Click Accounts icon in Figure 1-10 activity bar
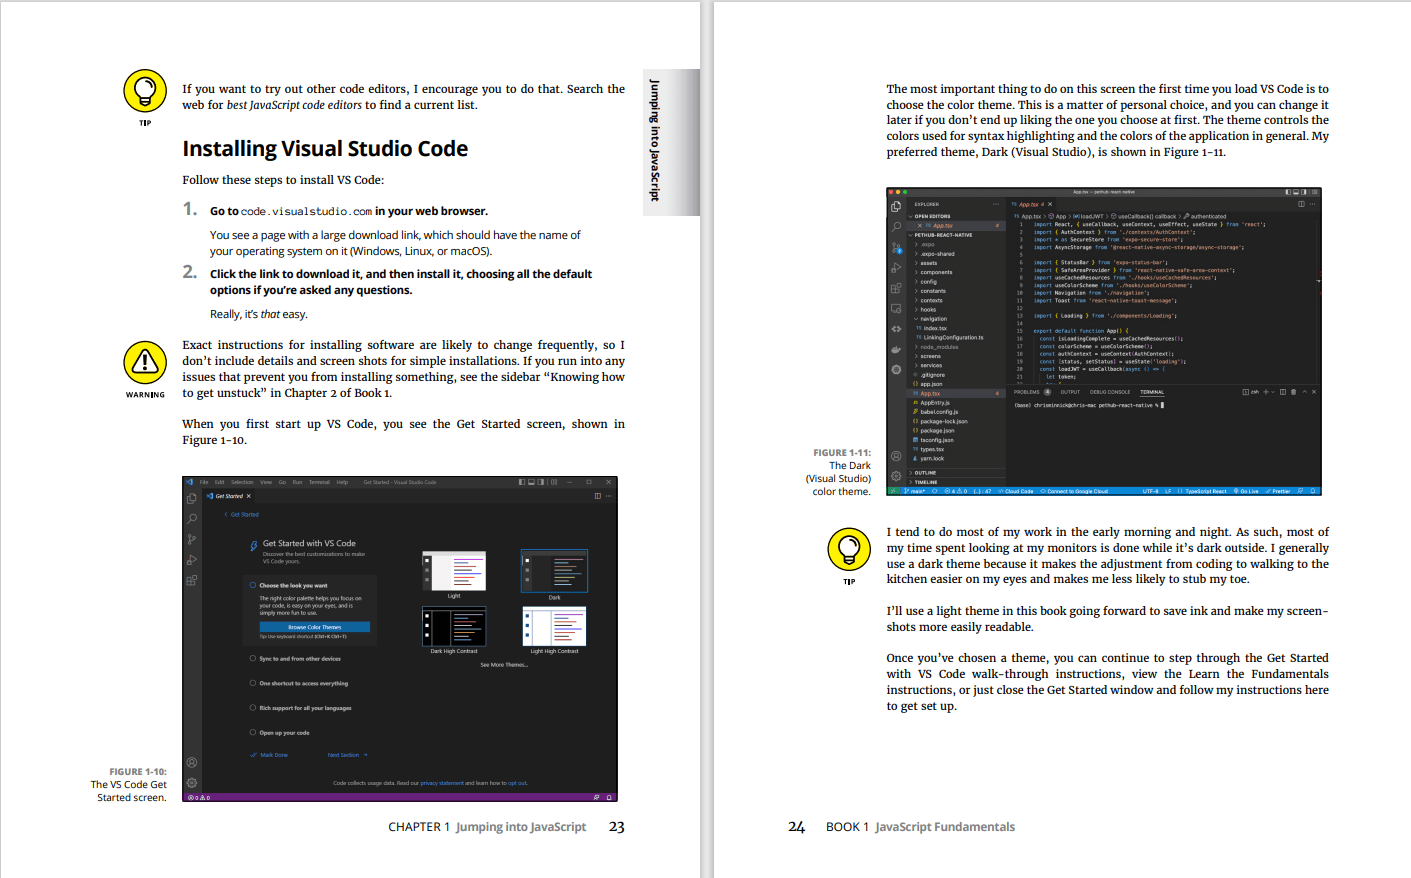Image resolution: width=1411 pixels, height=878 pixels. 191,762
